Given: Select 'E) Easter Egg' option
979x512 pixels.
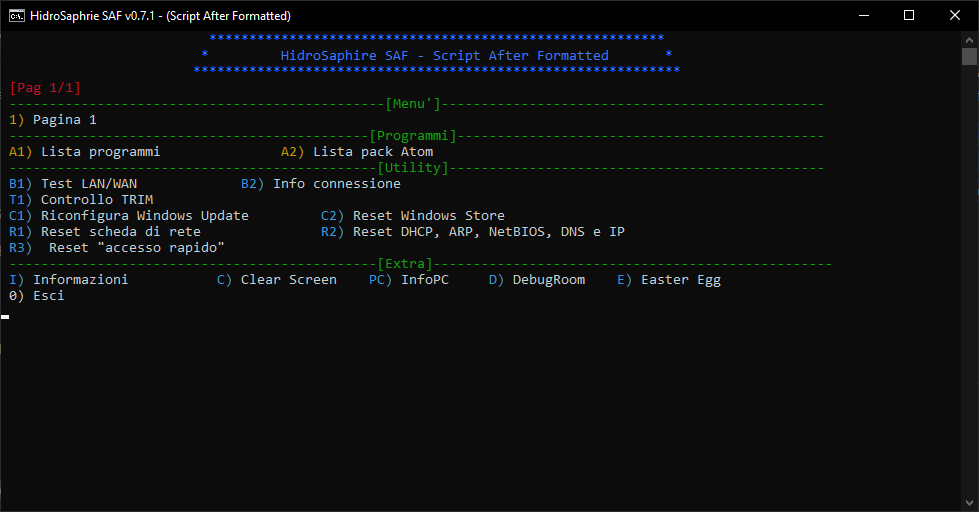Looking at the screenshot, I should pyautogui.click(x=669, y=280).
